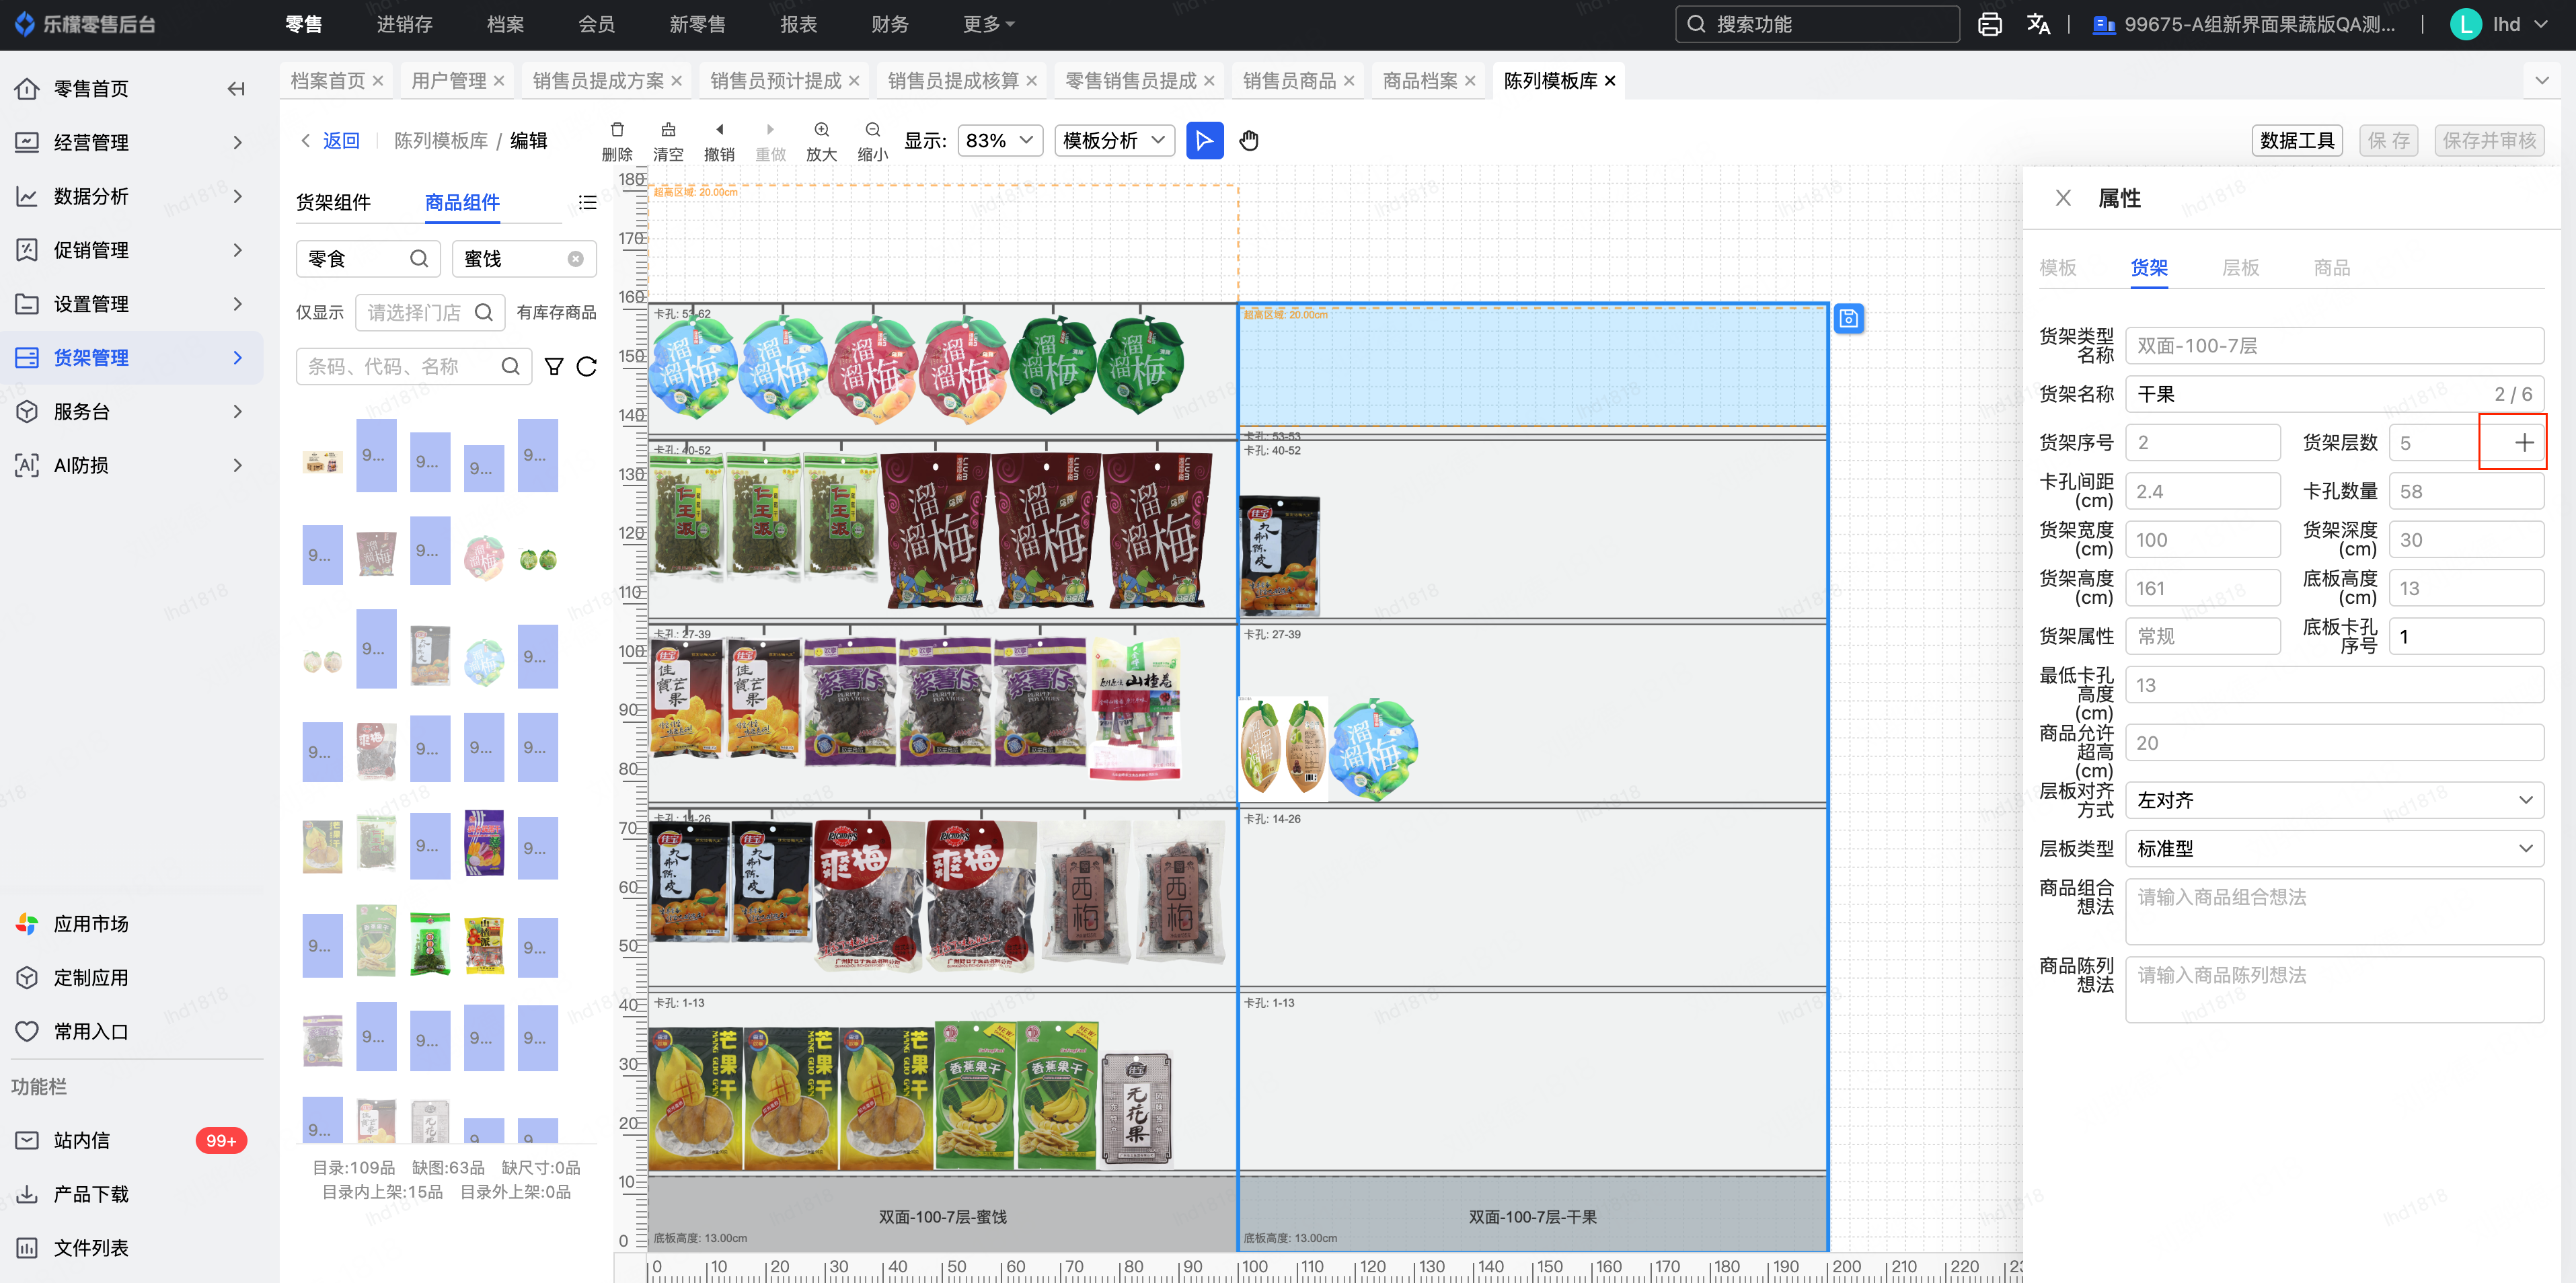Click the zoom in (放大) icon
This screenshot has width=2576, height=1283.
click(821, 130)
